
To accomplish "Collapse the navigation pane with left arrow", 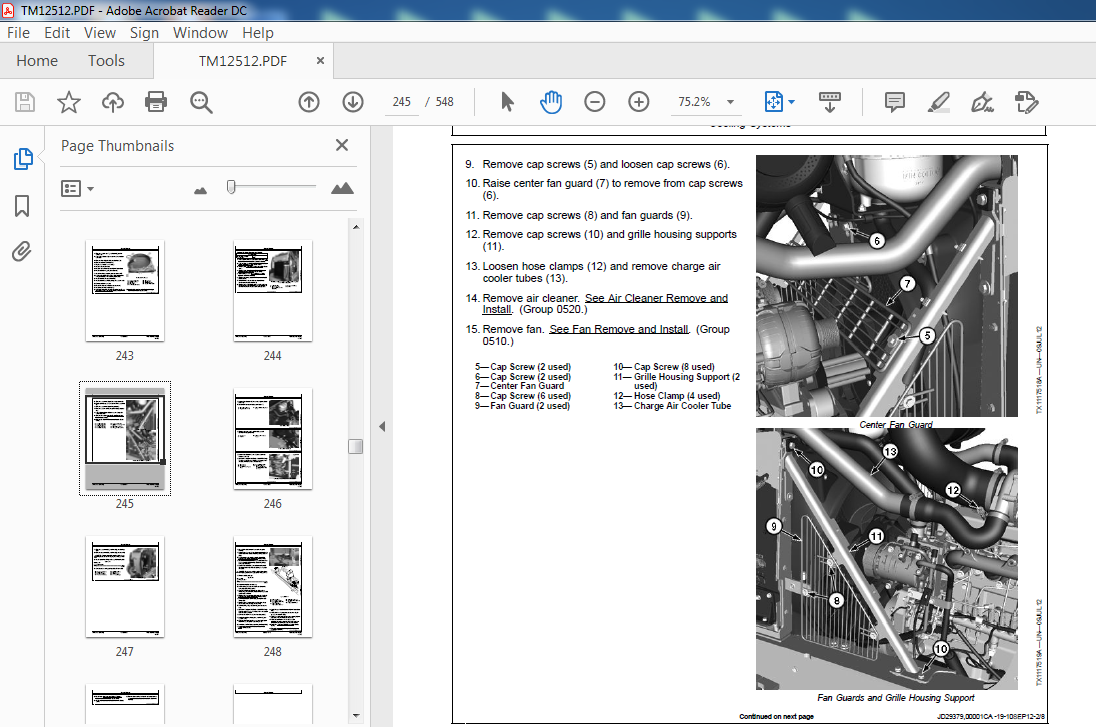I will 382,426.
